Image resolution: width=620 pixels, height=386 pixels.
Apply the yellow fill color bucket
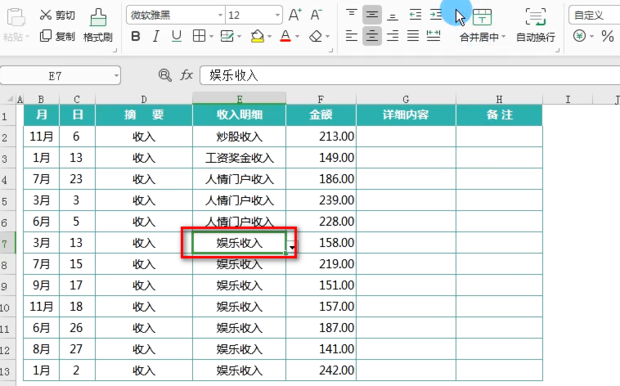(257, 36)
